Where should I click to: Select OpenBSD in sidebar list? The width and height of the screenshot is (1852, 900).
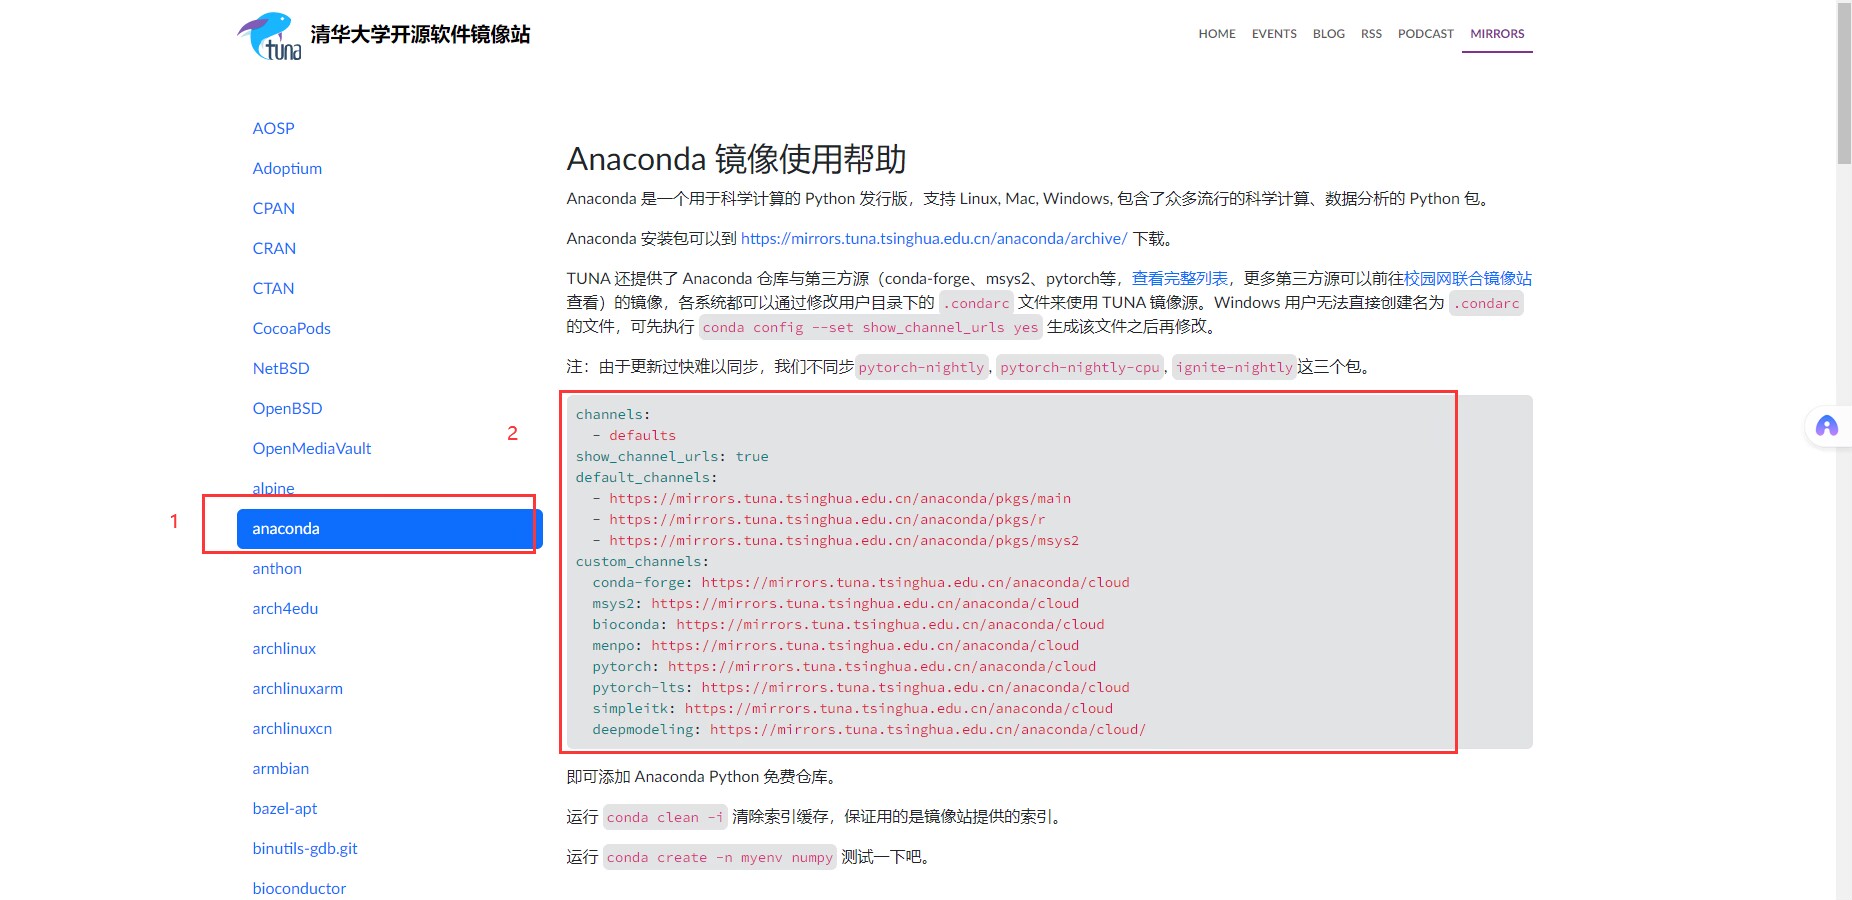(x=287, y=408)
